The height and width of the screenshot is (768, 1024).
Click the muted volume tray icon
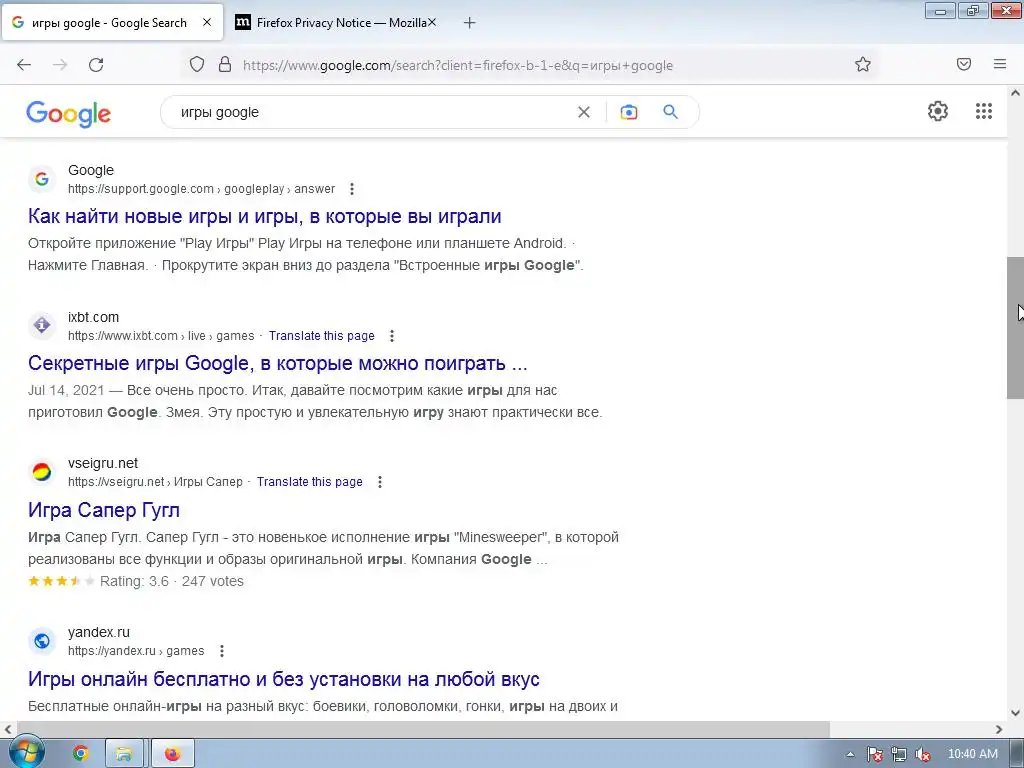tap(923, 754)
